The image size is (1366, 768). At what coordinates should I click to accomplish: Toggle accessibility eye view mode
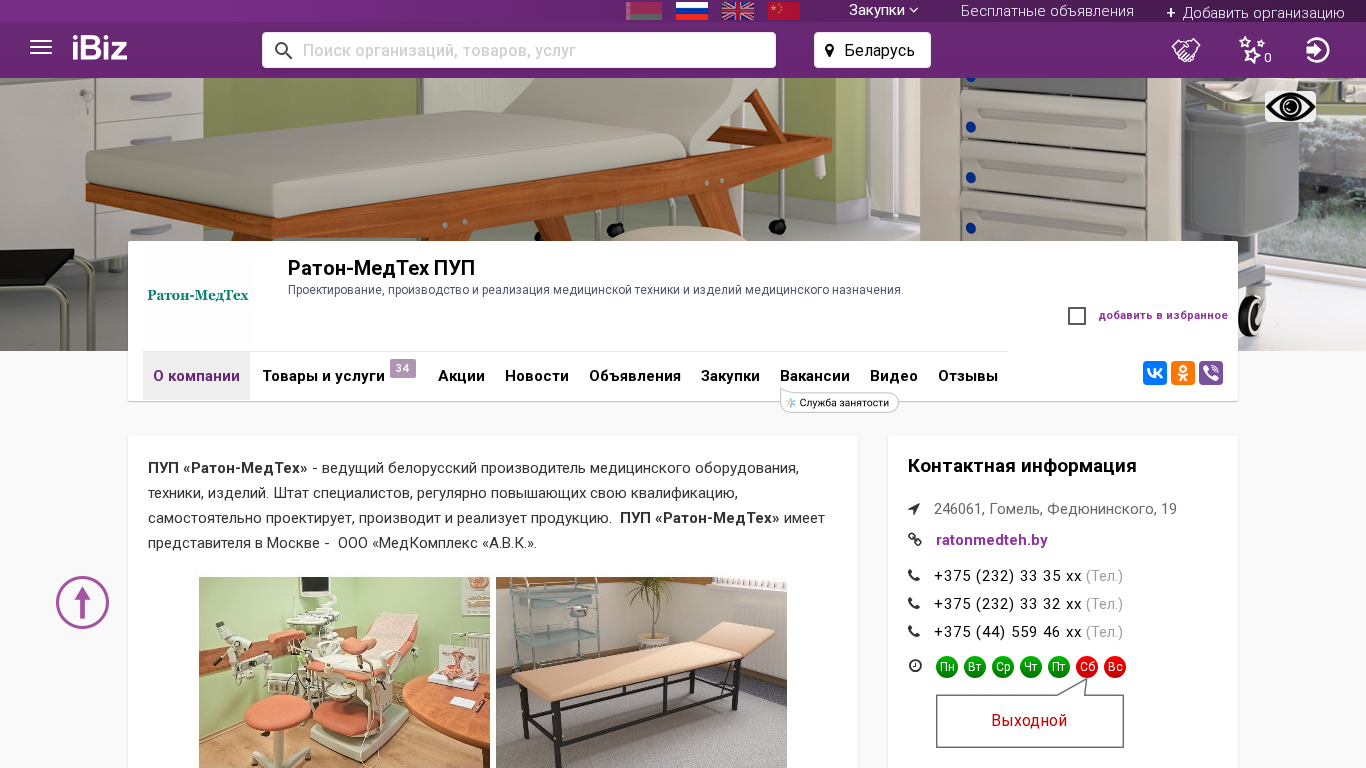tap(1290, 107)
